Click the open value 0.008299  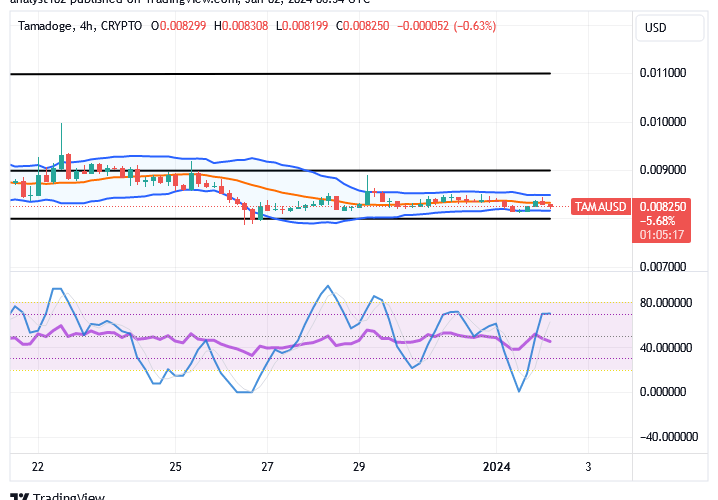pos(183,26)
